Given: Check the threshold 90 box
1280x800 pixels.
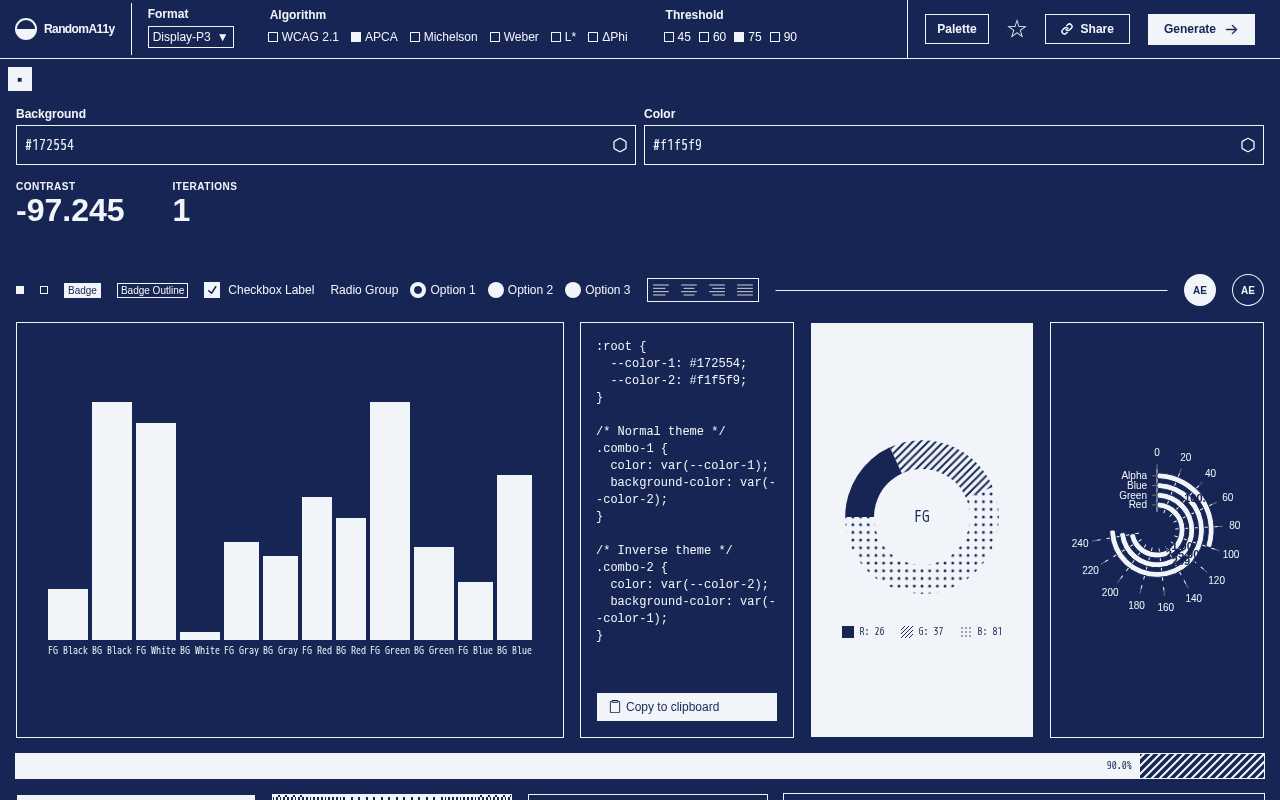Looking at the screenshot, I should (x=775, y=37).
